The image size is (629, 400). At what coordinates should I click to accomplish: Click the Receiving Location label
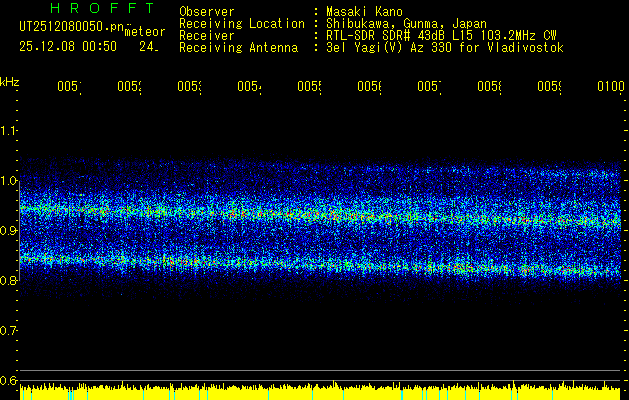(x=242, y=24)
